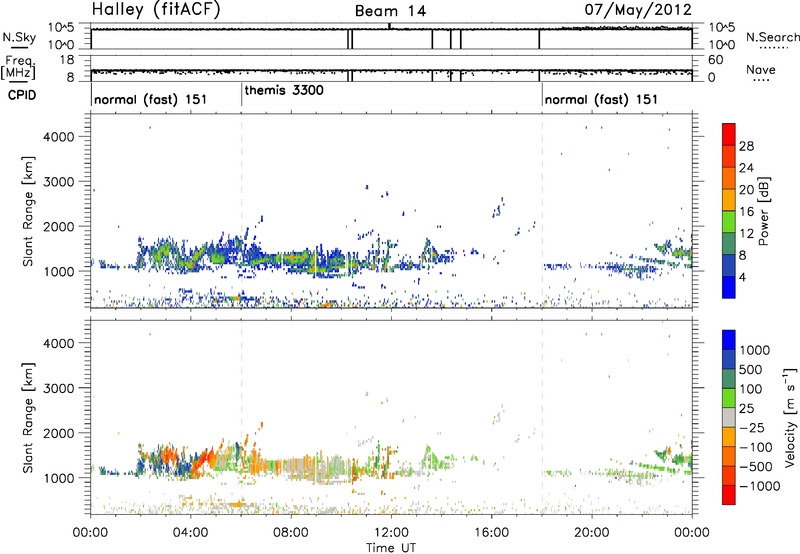
Task: Click the first 'normal (fast) 151' CPID label
Action: point(151,99)
